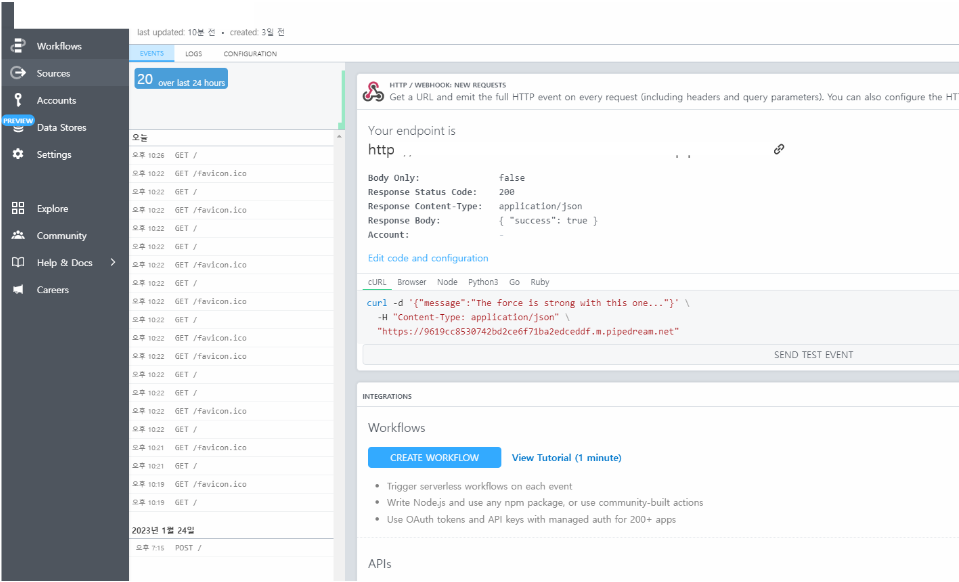Switch to the EVENTS tab

pyautogui.click(x=152, y=54)
